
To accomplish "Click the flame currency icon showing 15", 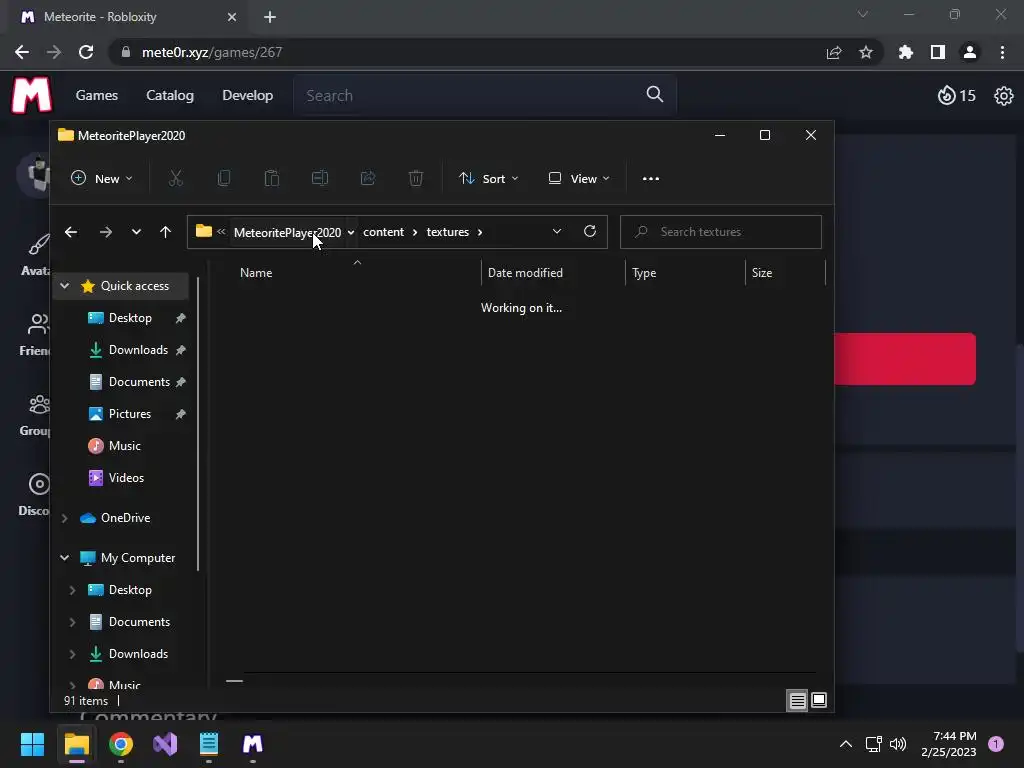I will click(x=946, y=95).
